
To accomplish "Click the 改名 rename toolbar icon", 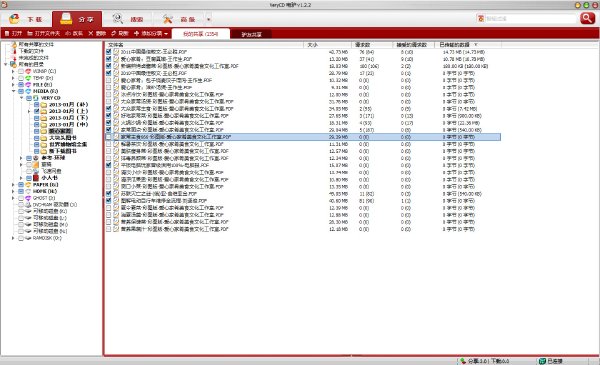I will [68, 34].
